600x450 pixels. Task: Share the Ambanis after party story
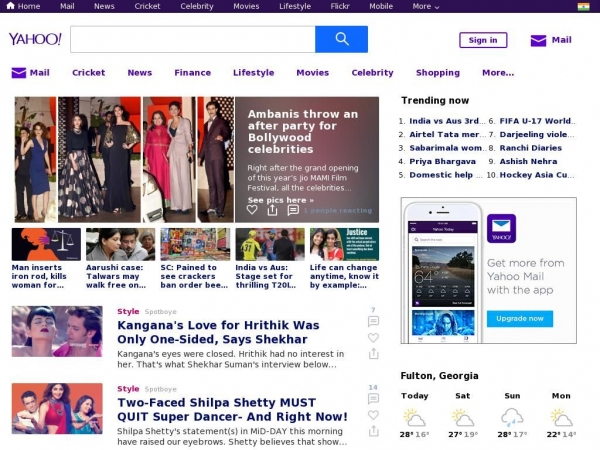[272, 210]
